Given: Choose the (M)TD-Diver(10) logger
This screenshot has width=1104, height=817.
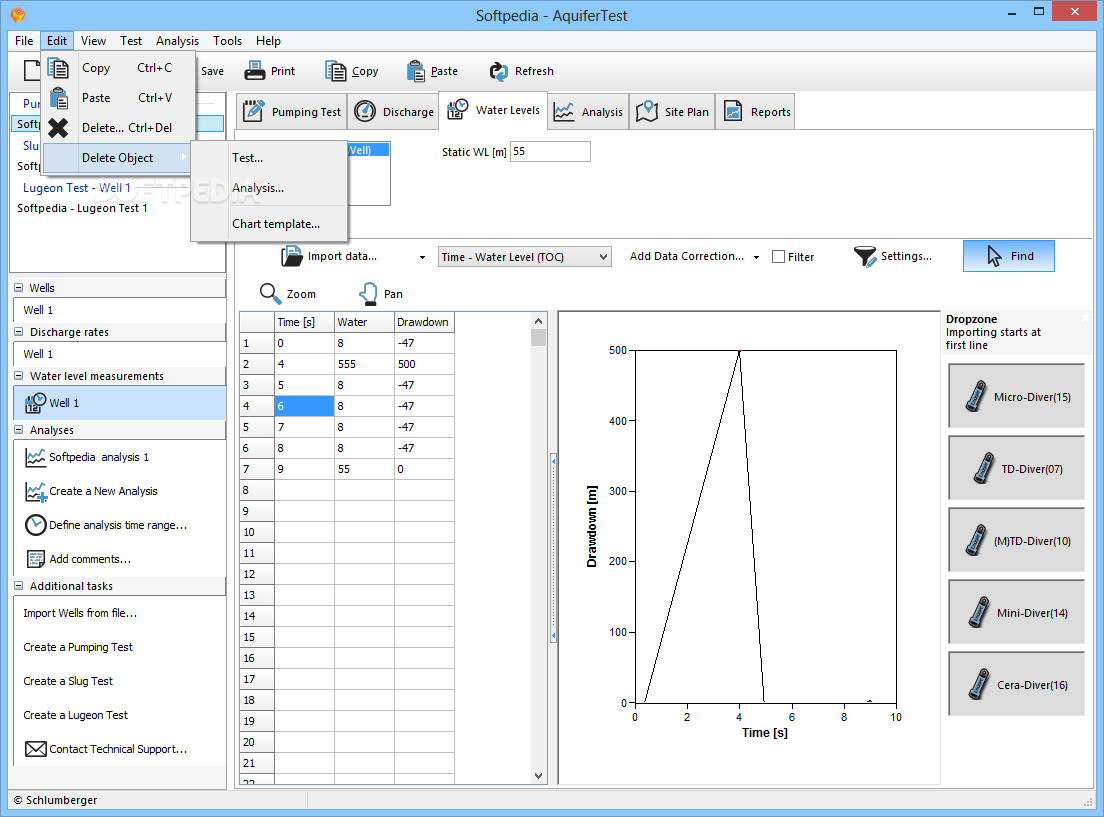Looking at the screenshot, I should point(1017,540).
